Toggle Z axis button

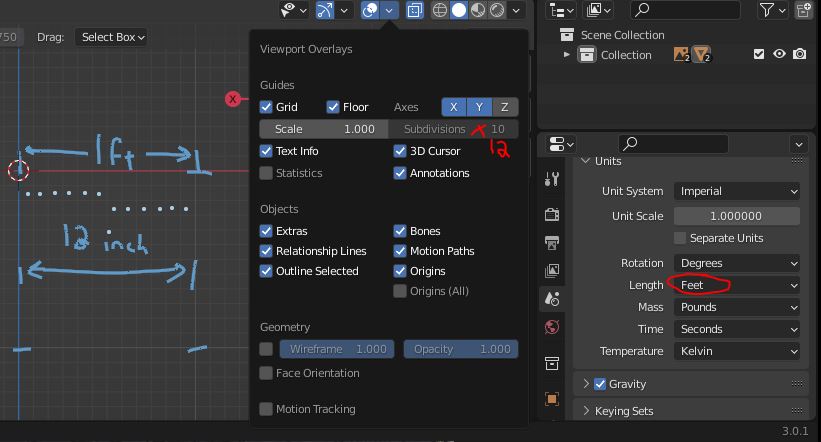(x=505, y=107)
